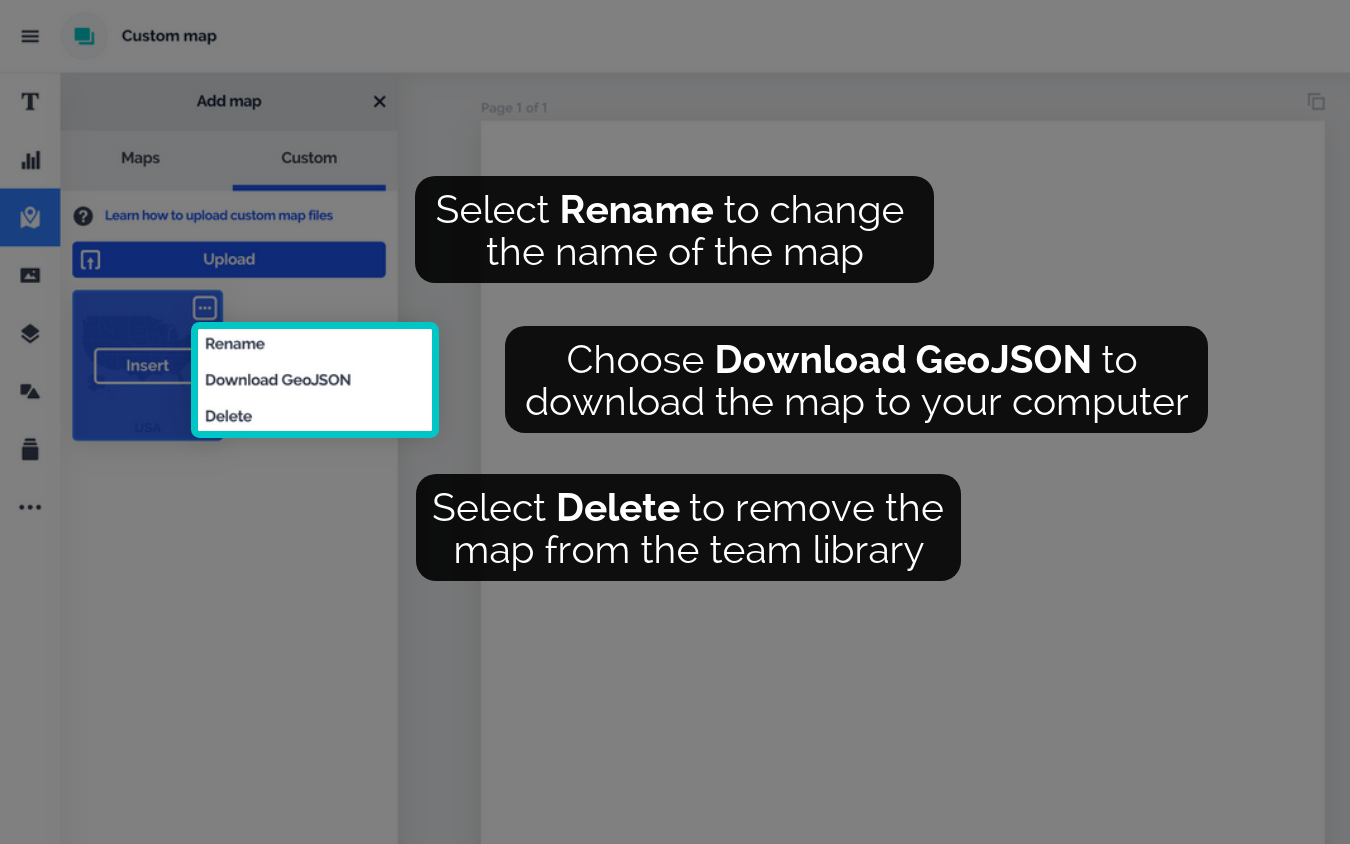Choose Delete in the map options menu
The image size is (1350, 844).
click(x=229, y=416)
